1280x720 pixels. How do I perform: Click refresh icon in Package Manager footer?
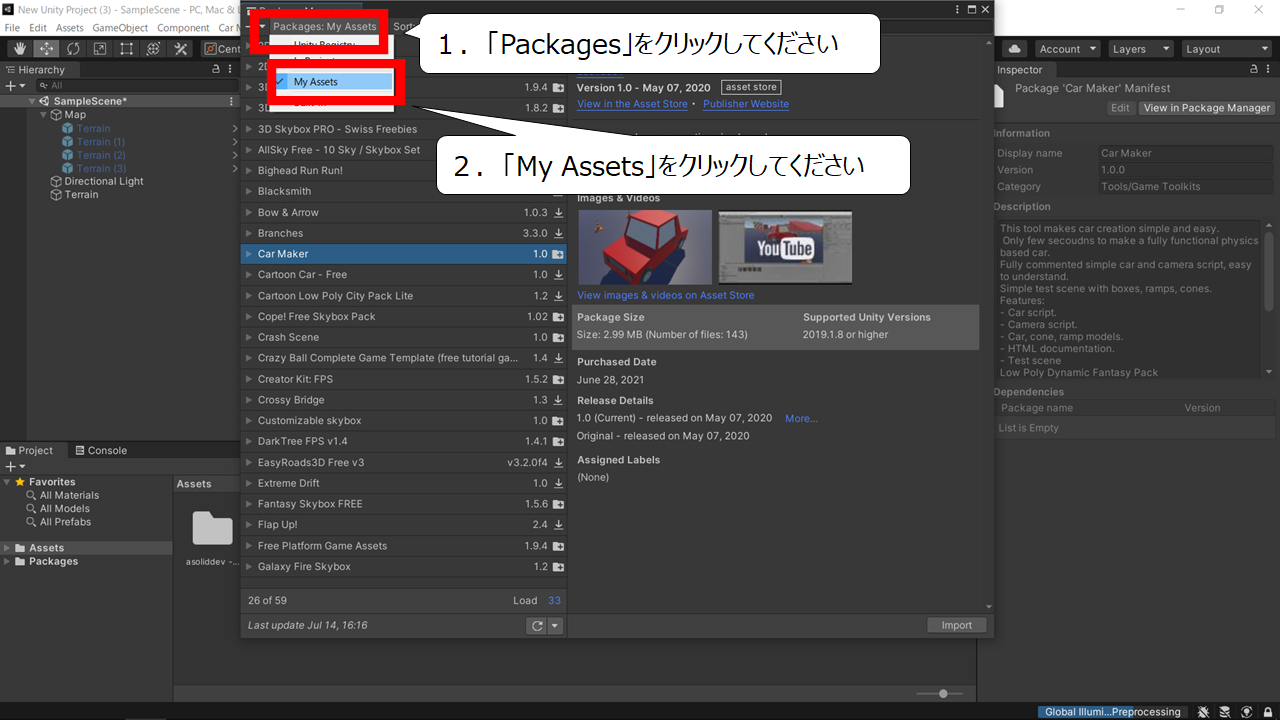click(x=537, y=625)
